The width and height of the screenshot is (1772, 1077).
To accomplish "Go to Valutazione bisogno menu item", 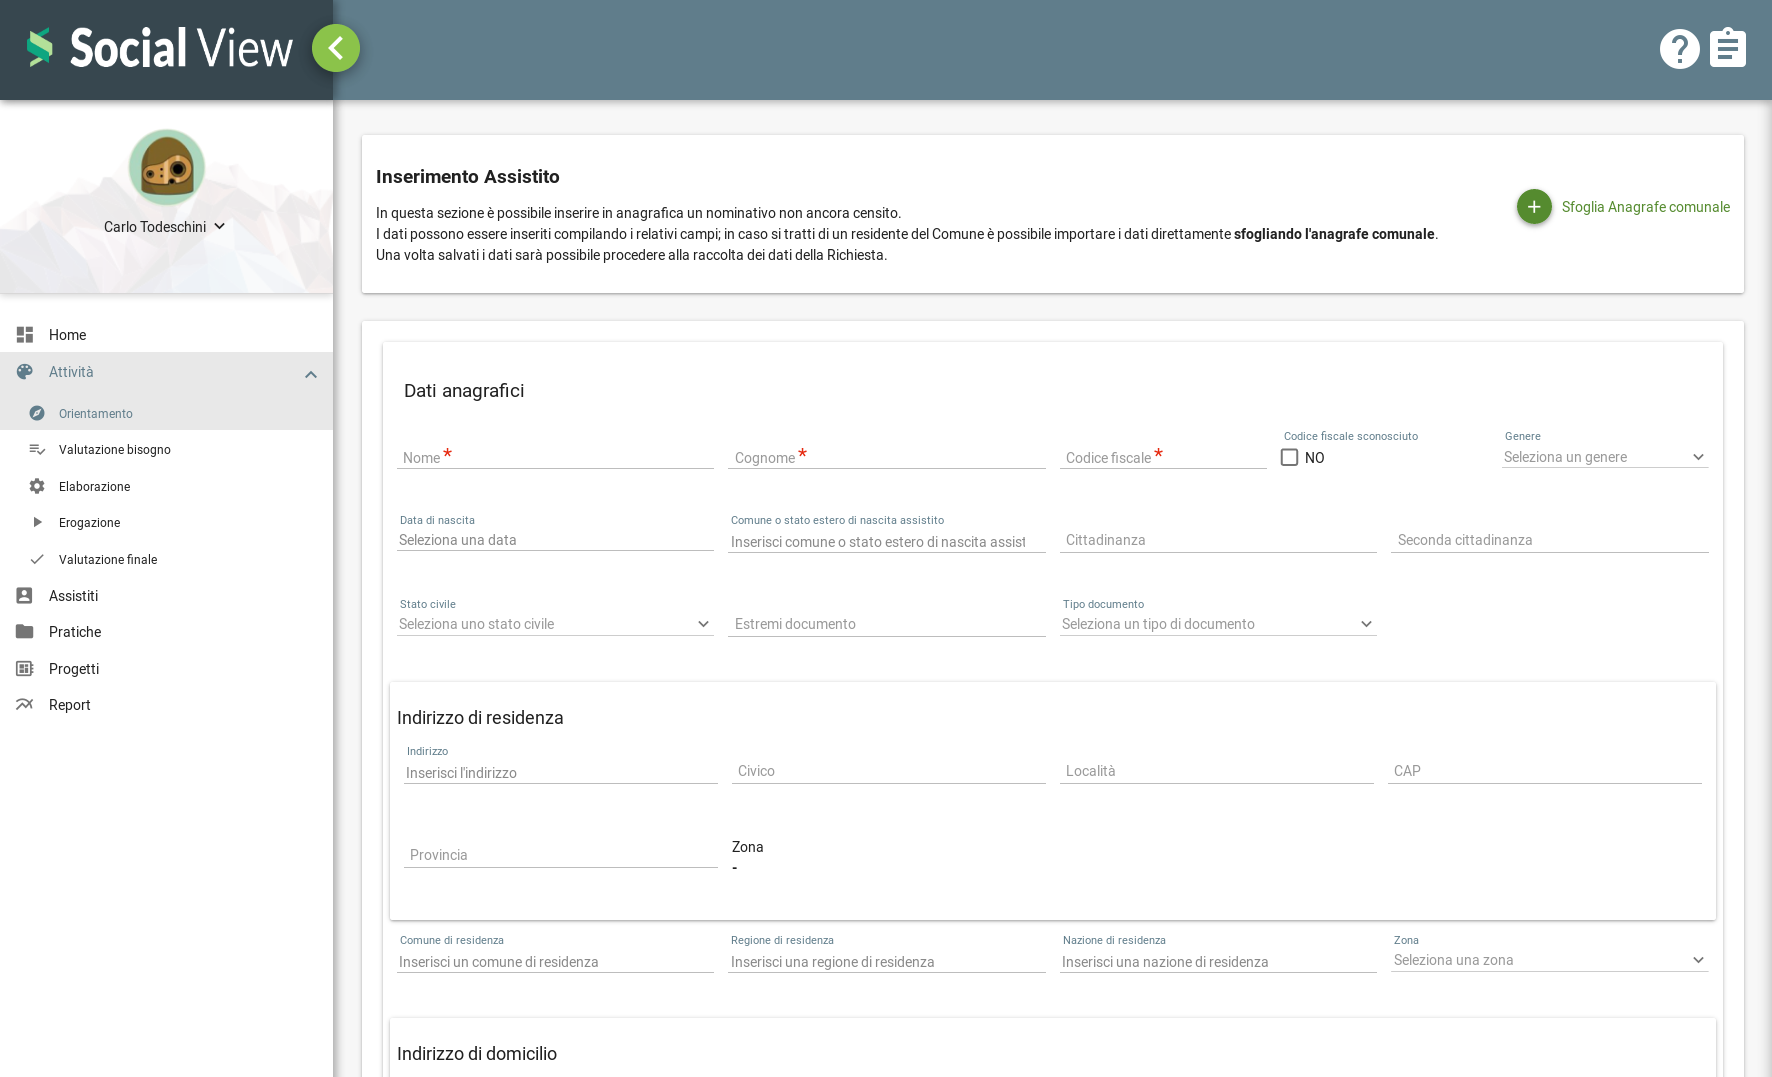I will pyautogui.click(x=115, y=450).
